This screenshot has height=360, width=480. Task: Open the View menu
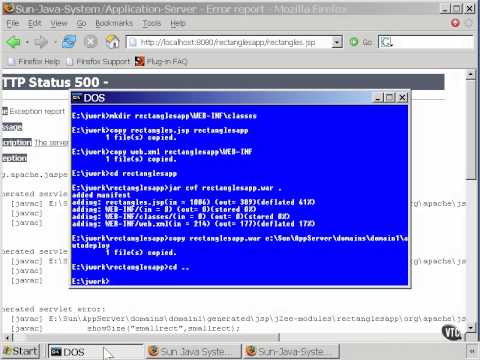pyautogui.click(x=59, y=23)
